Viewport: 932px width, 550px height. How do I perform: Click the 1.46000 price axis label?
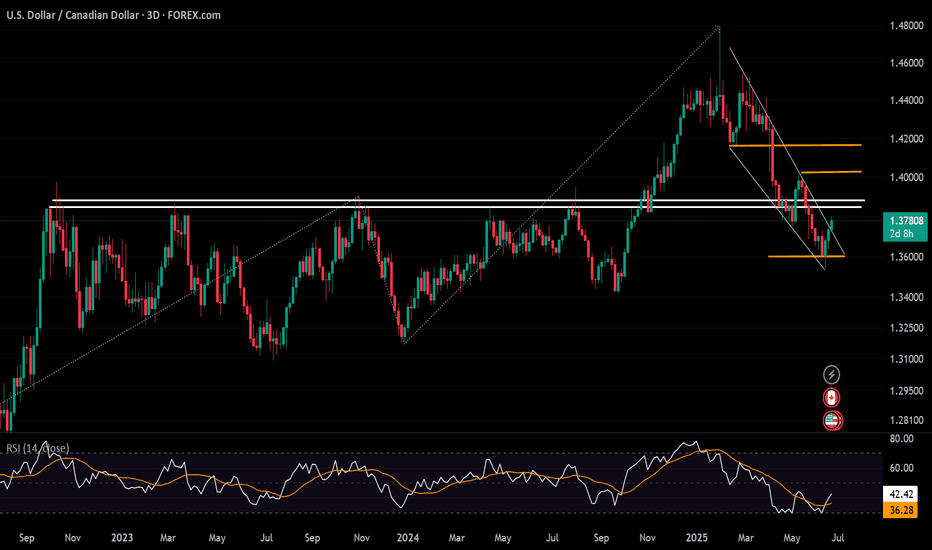(x=906, y=63)
